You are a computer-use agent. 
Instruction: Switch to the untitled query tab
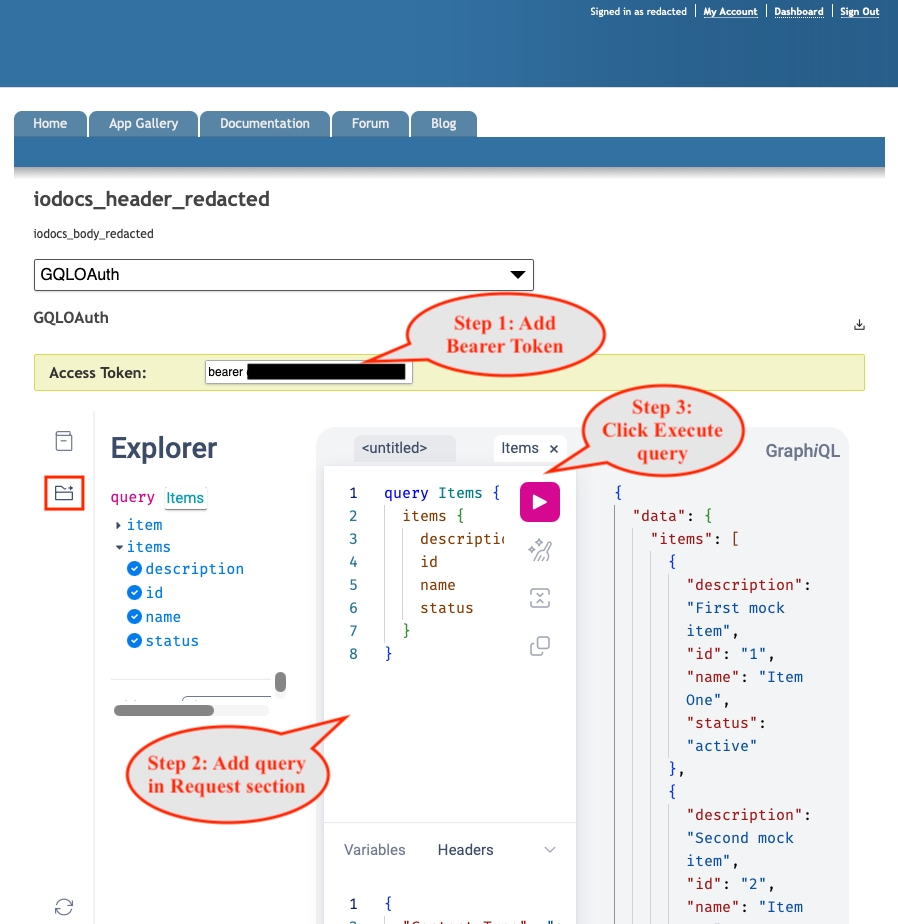pyautogui.click(x=394, y=448)
